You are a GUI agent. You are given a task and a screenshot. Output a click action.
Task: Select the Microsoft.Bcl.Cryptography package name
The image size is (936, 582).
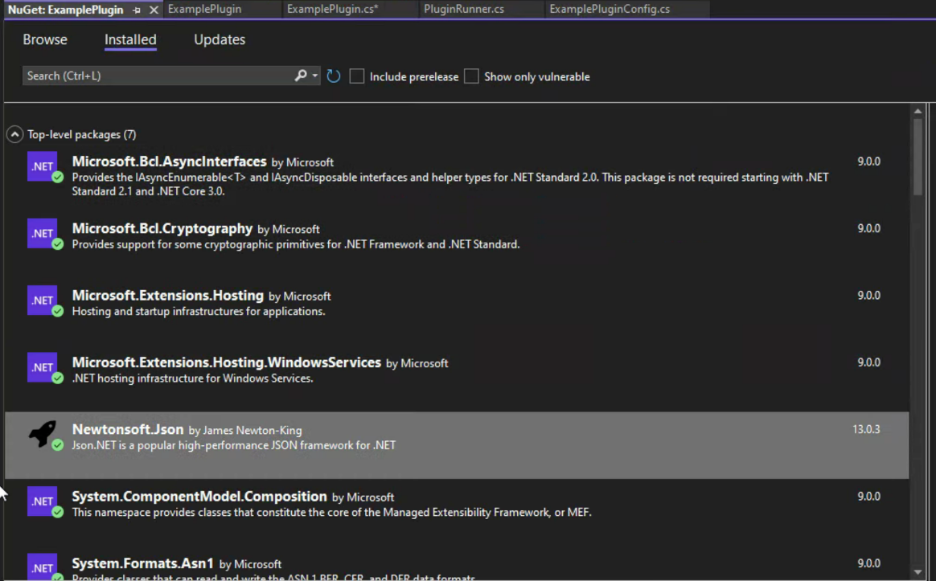point(162,229)
